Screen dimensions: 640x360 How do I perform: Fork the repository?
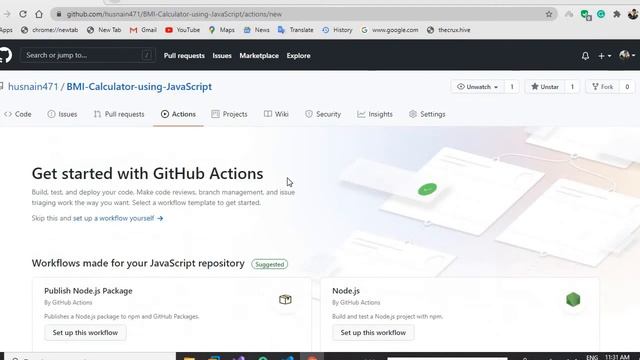coord(602,87)
